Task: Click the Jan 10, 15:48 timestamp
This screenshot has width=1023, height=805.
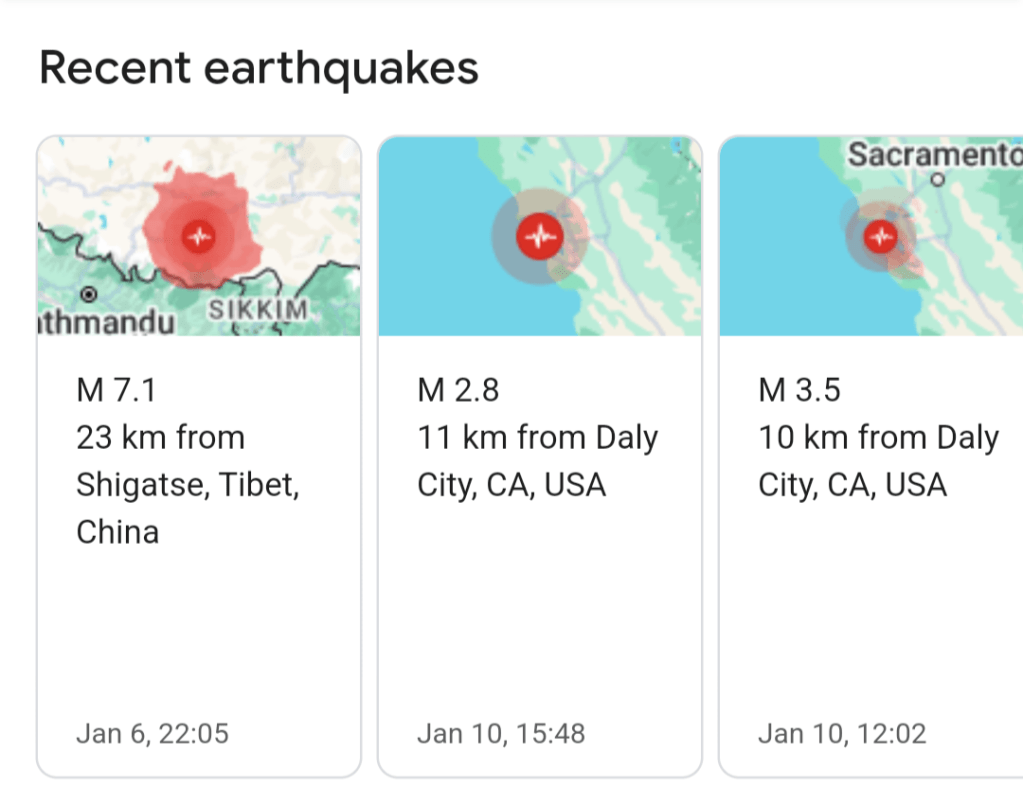Action: pos(500,733)
